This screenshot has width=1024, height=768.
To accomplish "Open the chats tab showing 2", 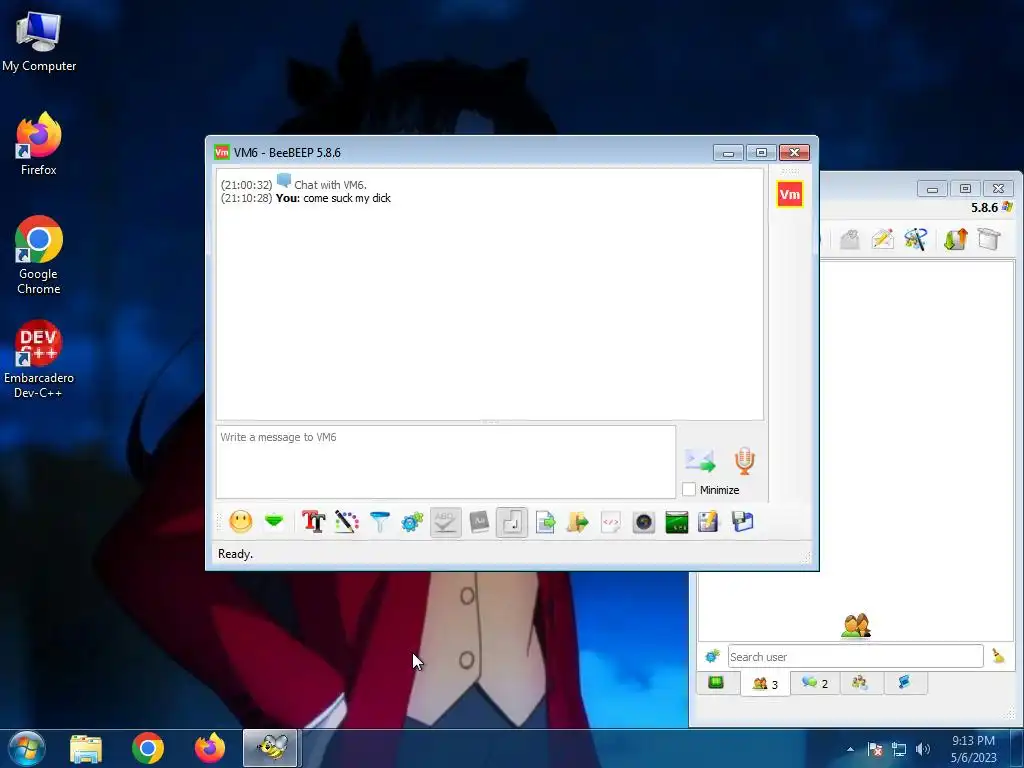I will pyautogui.click(x=815, y=683).
